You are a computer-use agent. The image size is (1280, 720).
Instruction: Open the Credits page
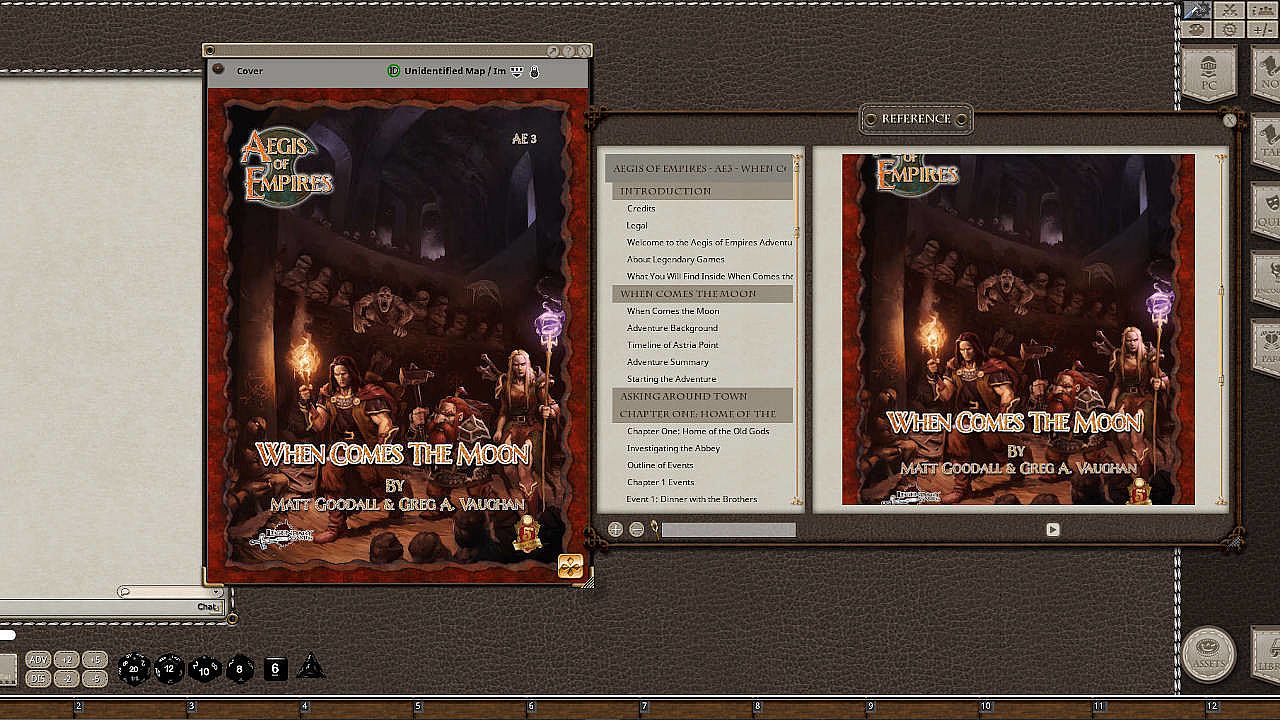pos(641,209)
